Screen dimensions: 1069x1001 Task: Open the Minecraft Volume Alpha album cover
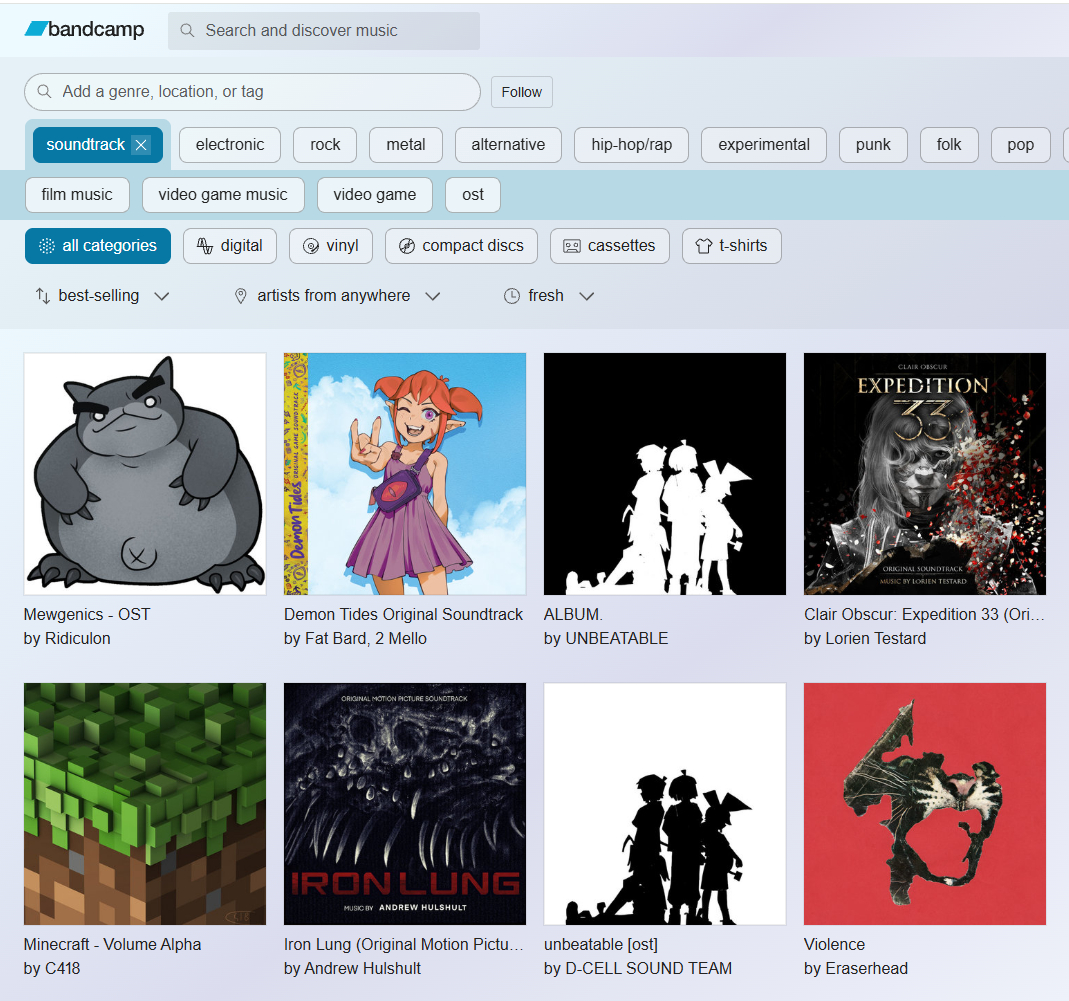coord(145,804)
